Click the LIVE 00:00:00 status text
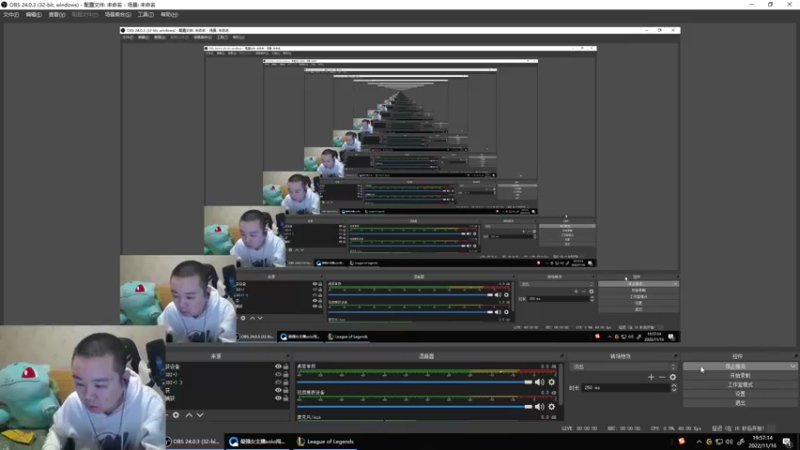 (x=579, y=429)
